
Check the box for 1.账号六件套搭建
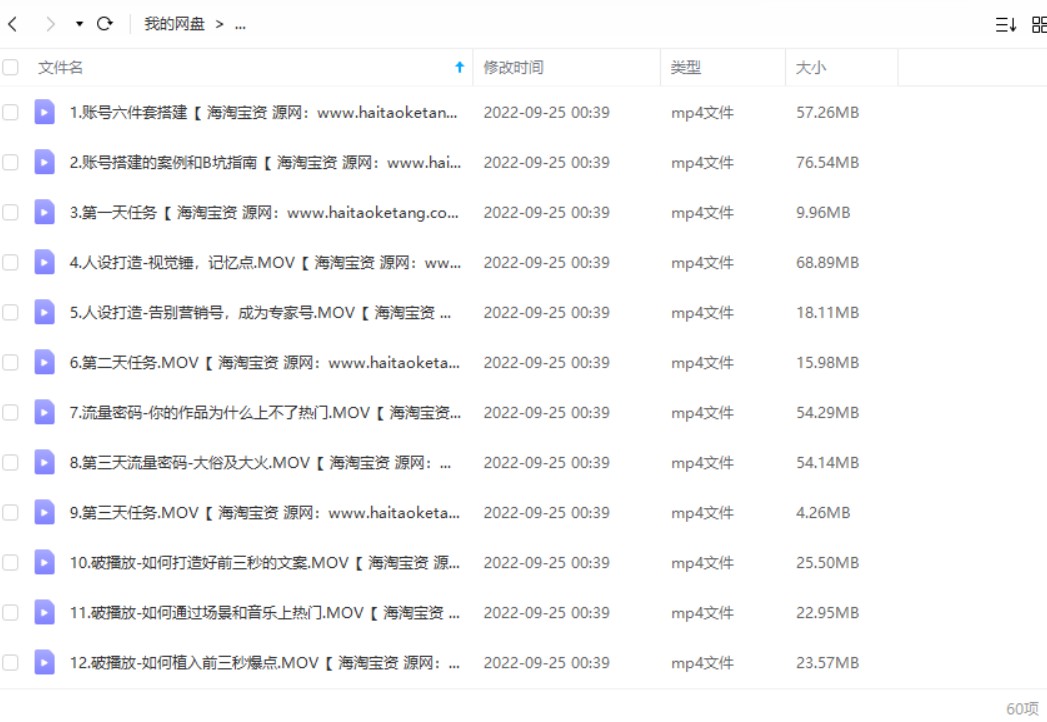click(10, 112)
